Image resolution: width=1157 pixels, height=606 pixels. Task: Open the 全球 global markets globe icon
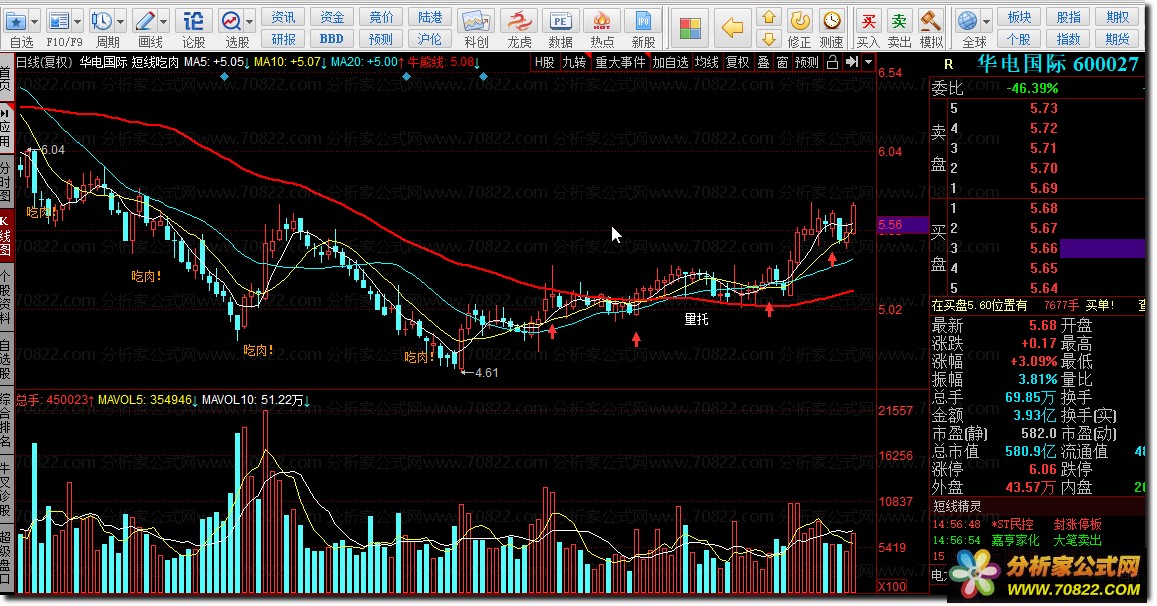967,21
